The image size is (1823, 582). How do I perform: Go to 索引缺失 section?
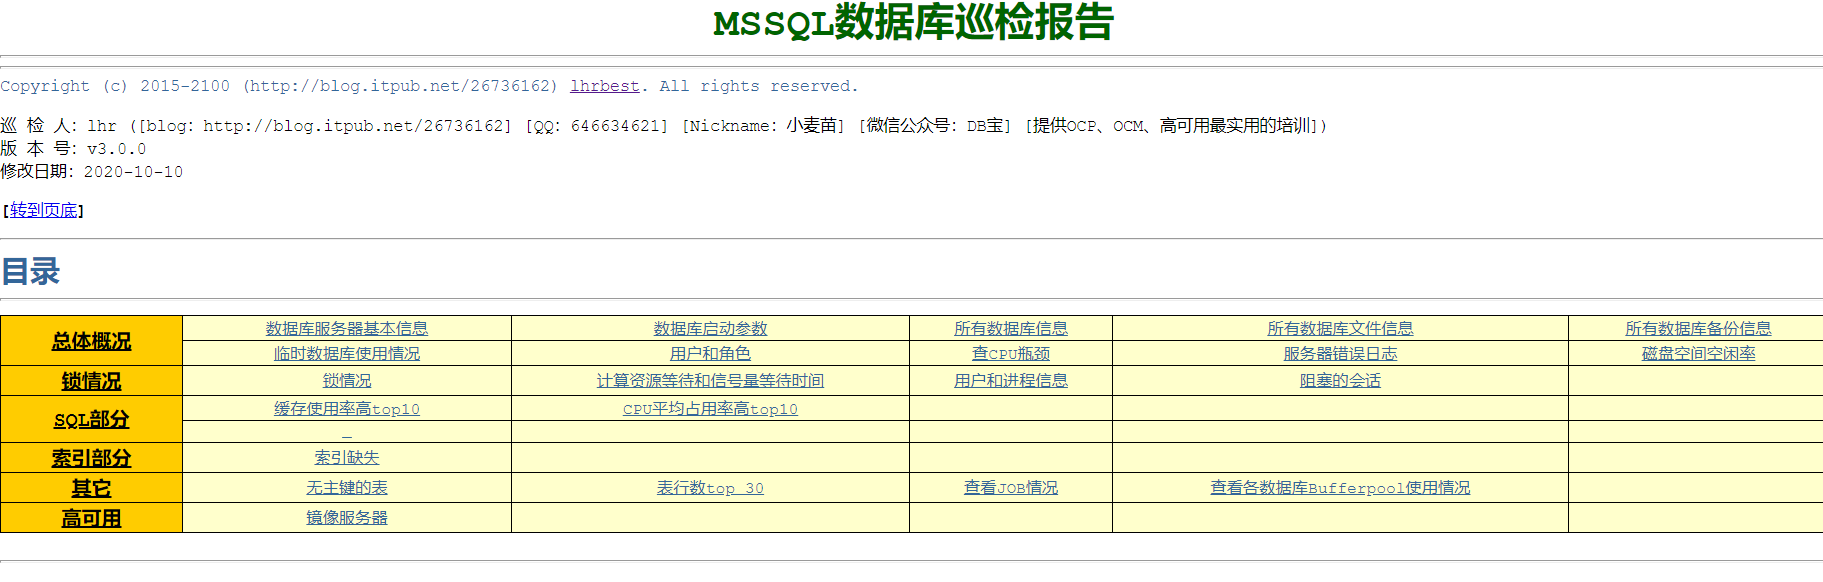click(347, 457)
